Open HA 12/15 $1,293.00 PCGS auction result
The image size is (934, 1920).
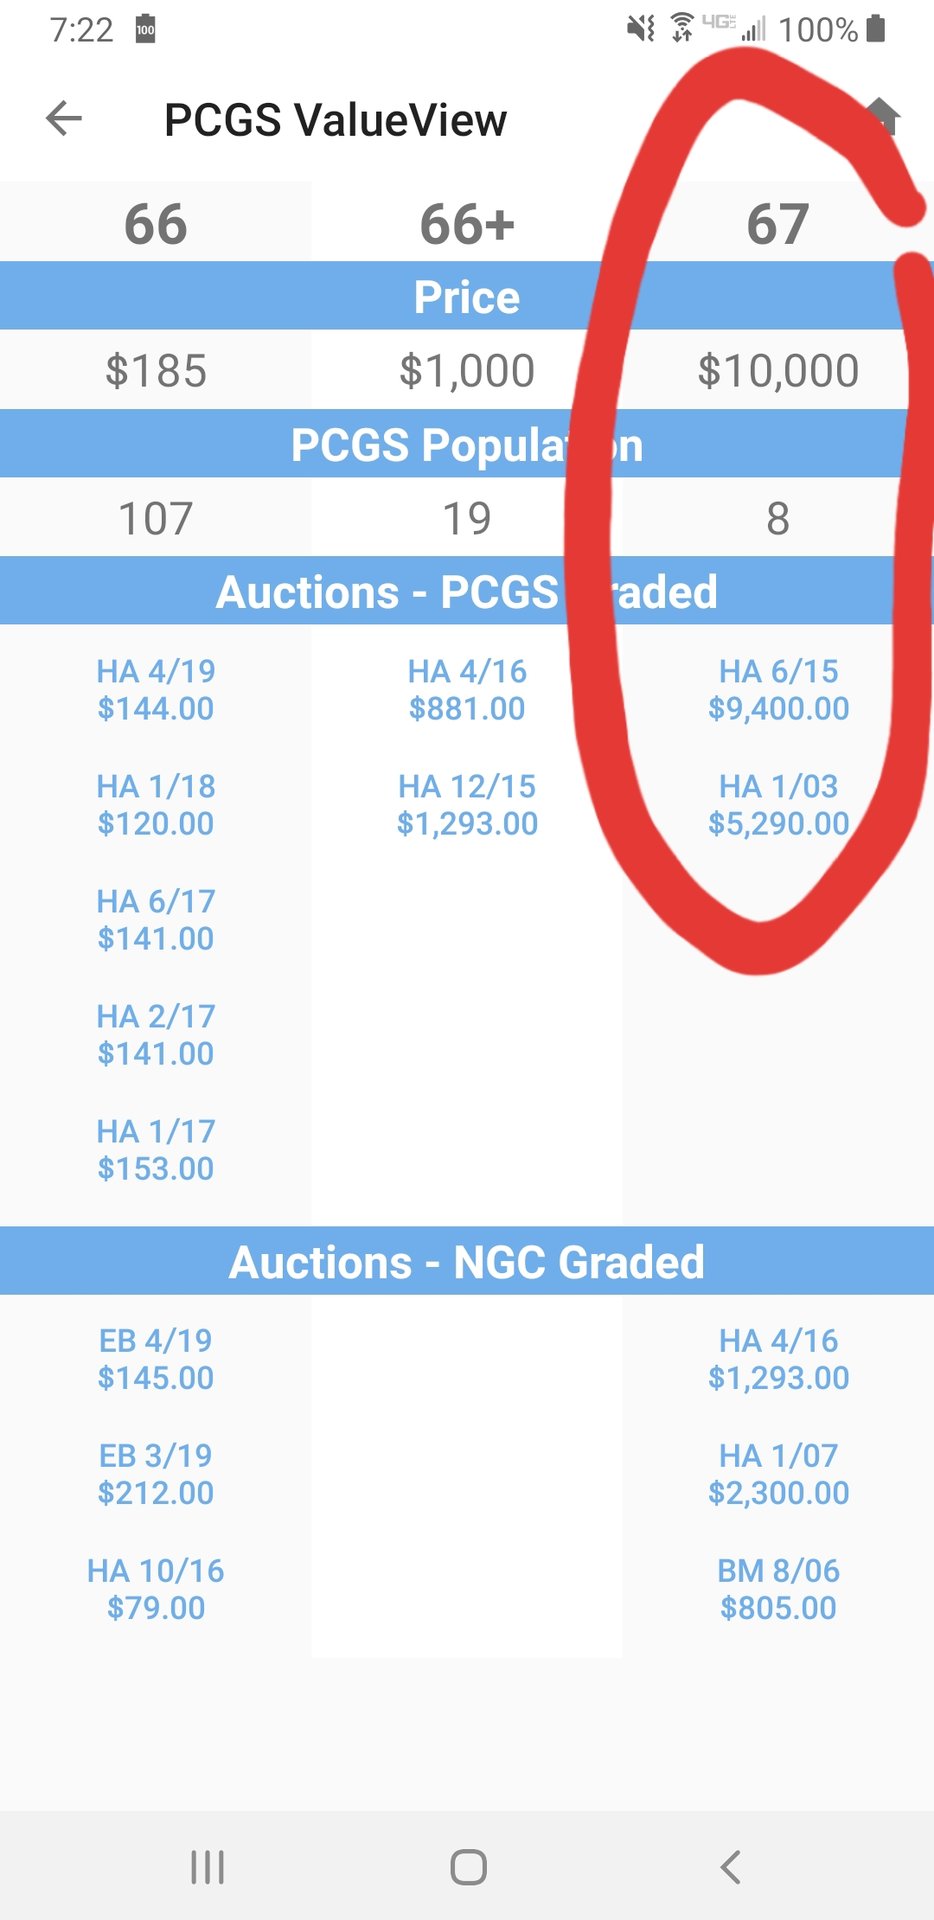point(467,805)
